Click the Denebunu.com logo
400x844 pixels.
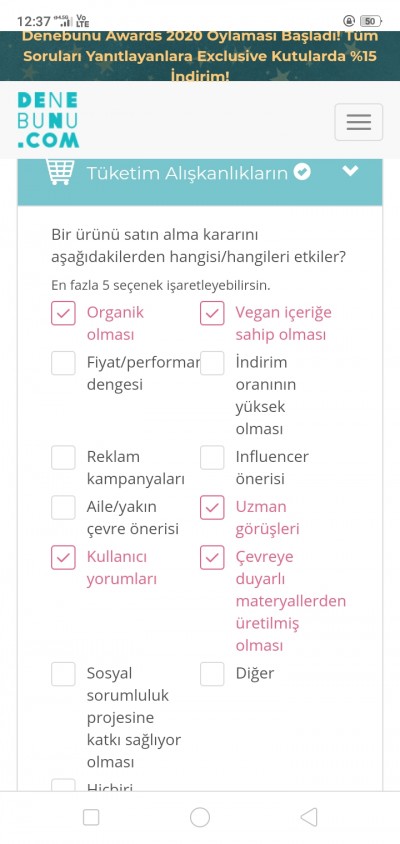48,120
